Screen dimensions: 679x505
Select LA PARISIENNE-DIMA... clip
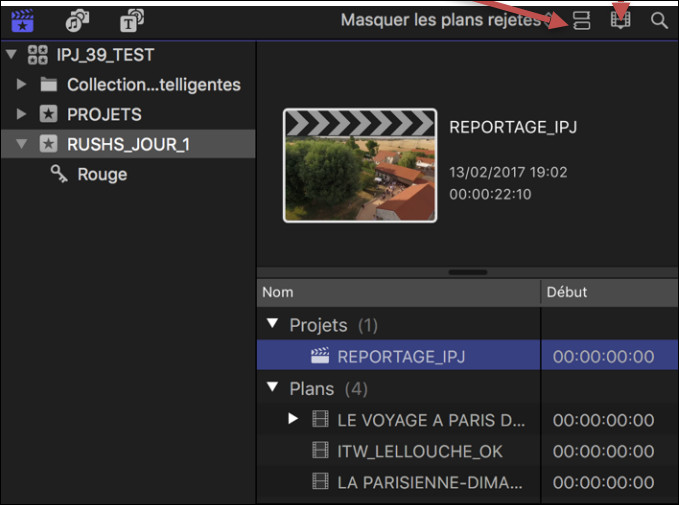pos(430,482)
